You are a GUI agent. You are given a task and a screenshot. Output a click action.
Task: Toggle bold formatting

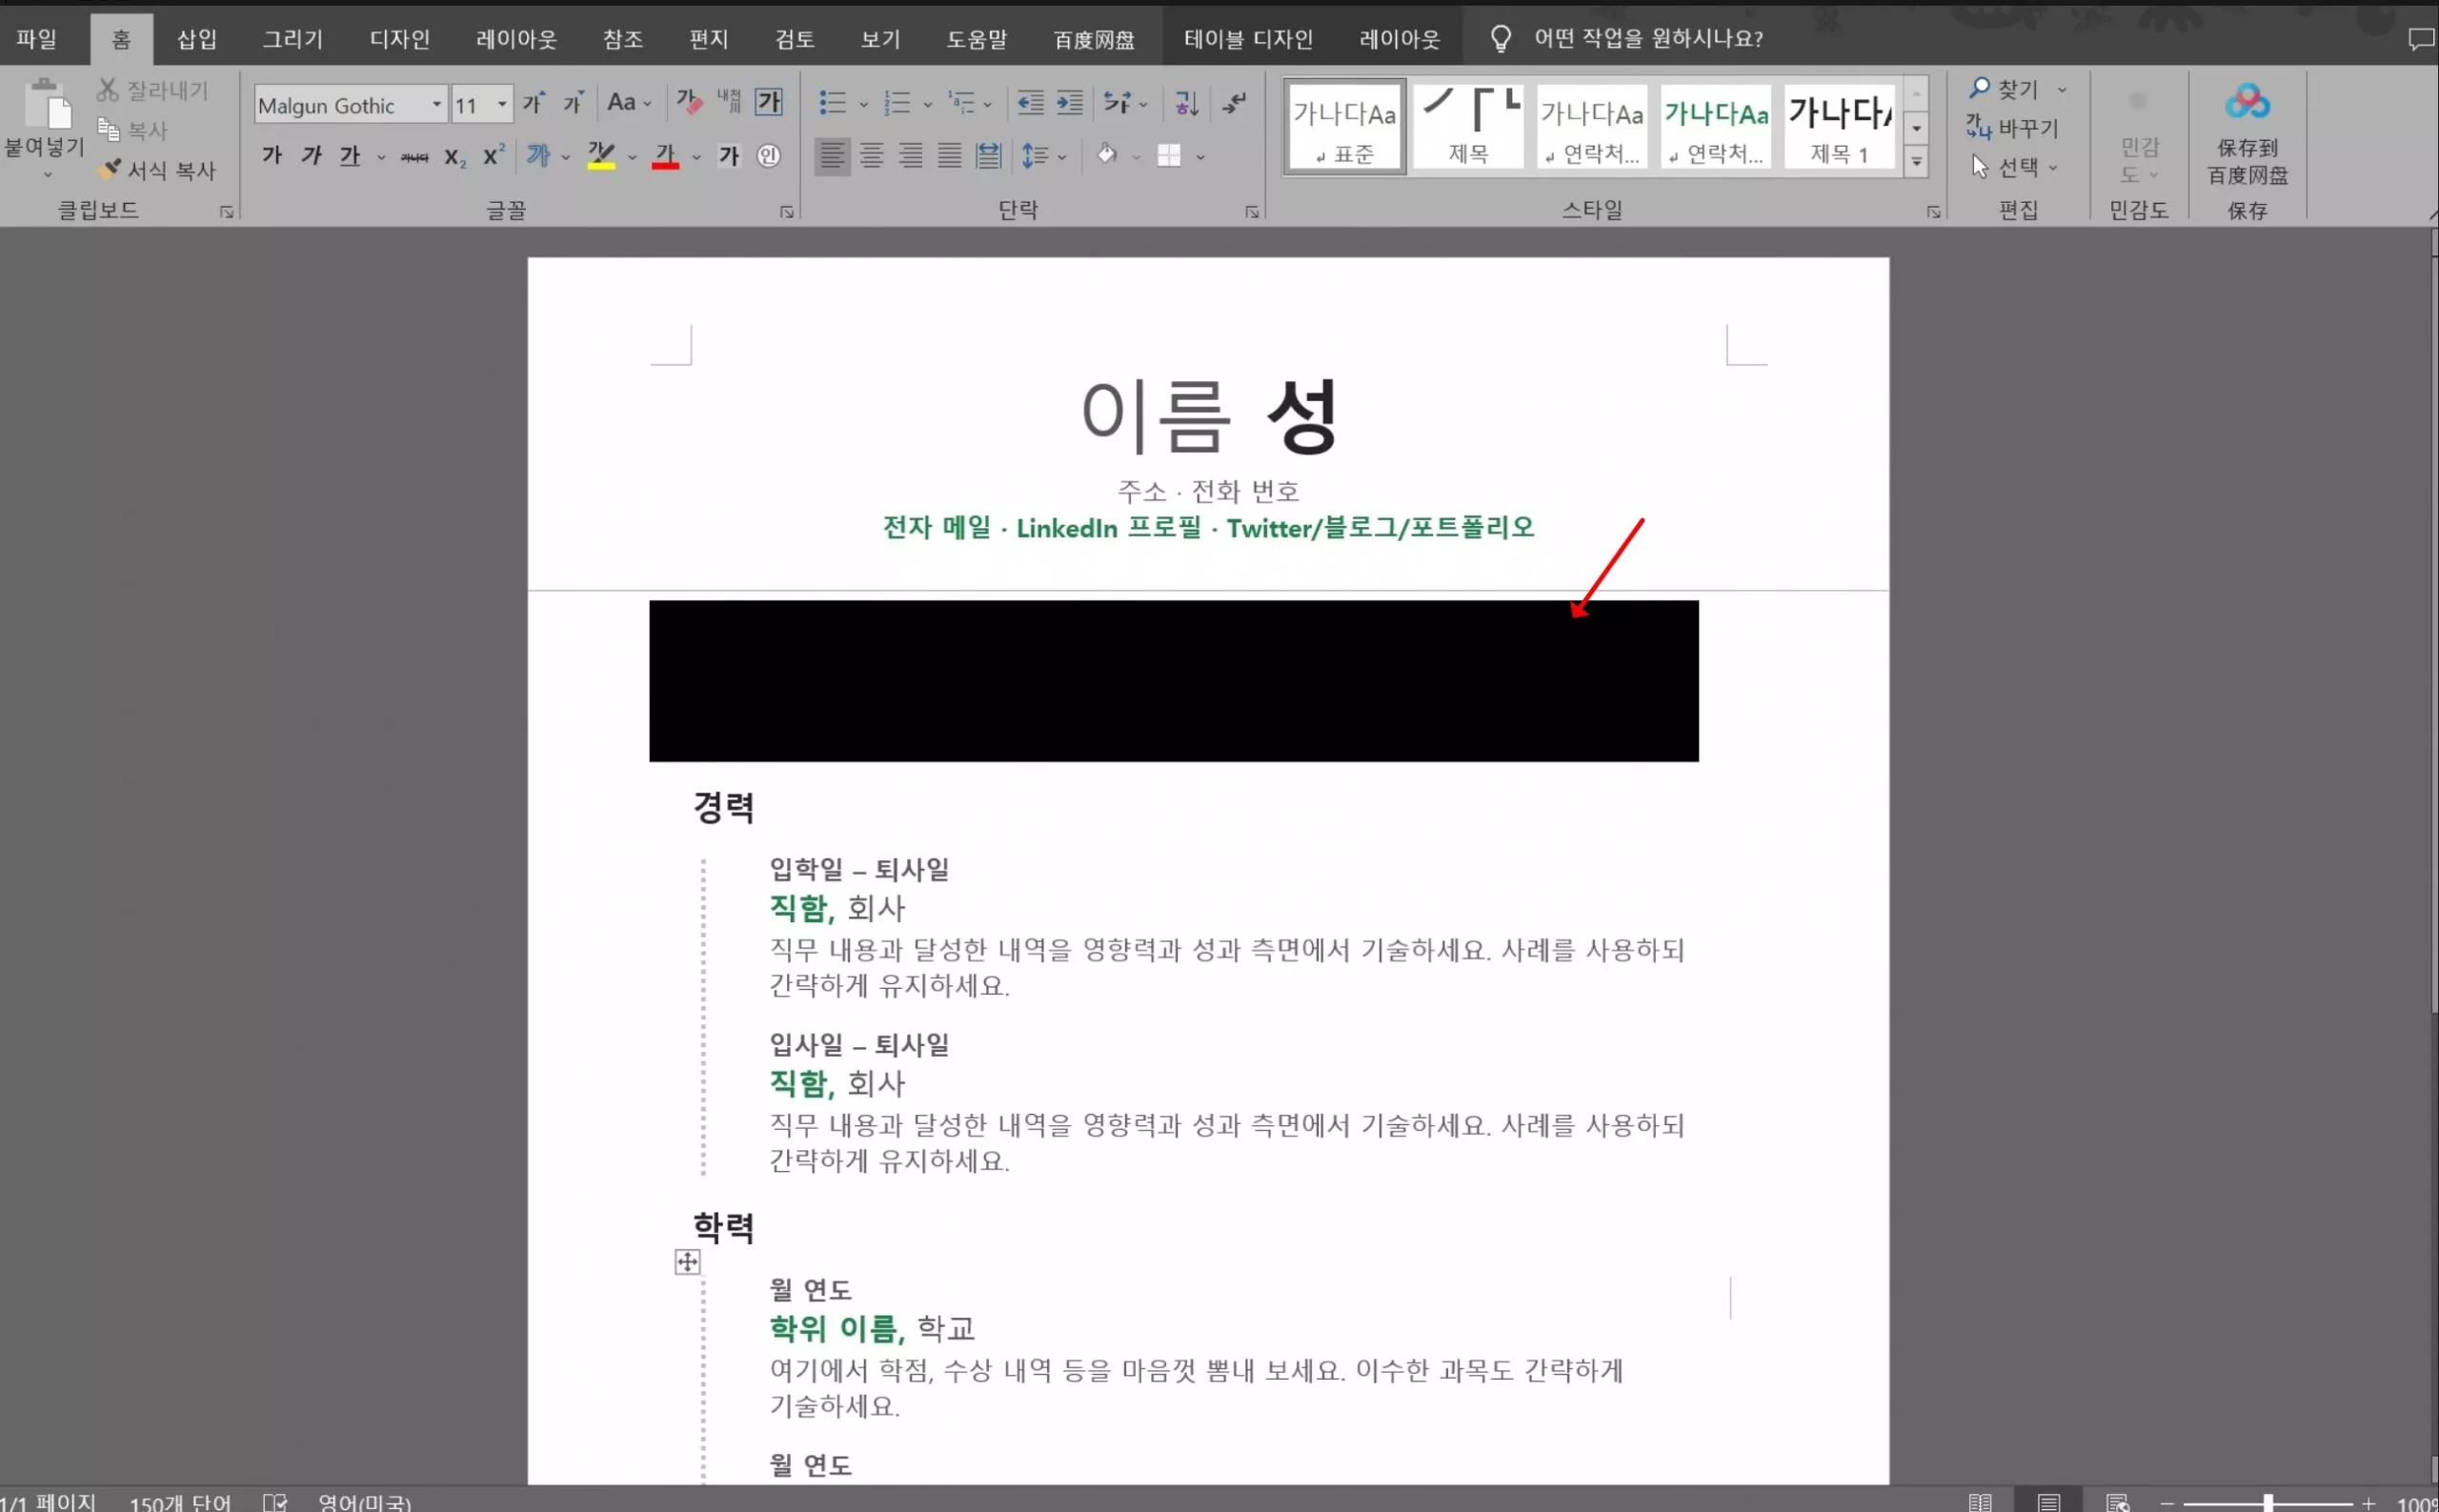point(270,156)
